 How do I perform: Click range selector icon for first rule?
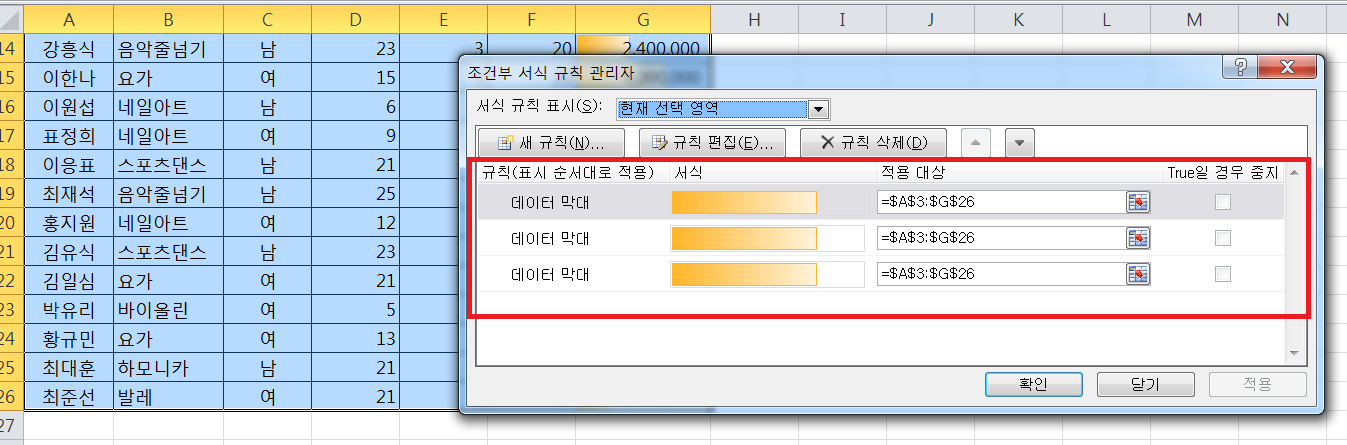[1137, 203]
